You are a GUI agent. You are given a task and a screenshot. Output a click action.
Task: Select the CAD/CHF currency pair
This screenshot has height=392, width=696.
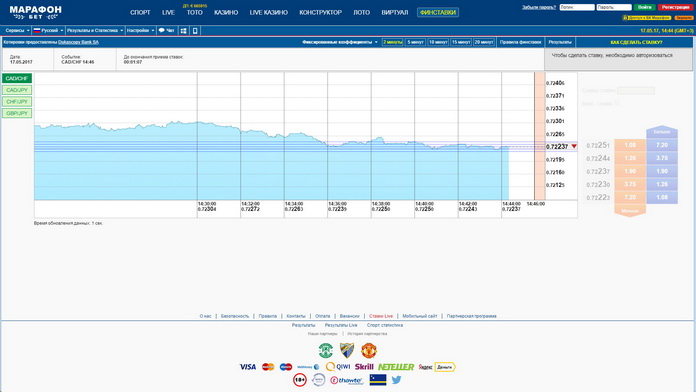click(17, 79)
